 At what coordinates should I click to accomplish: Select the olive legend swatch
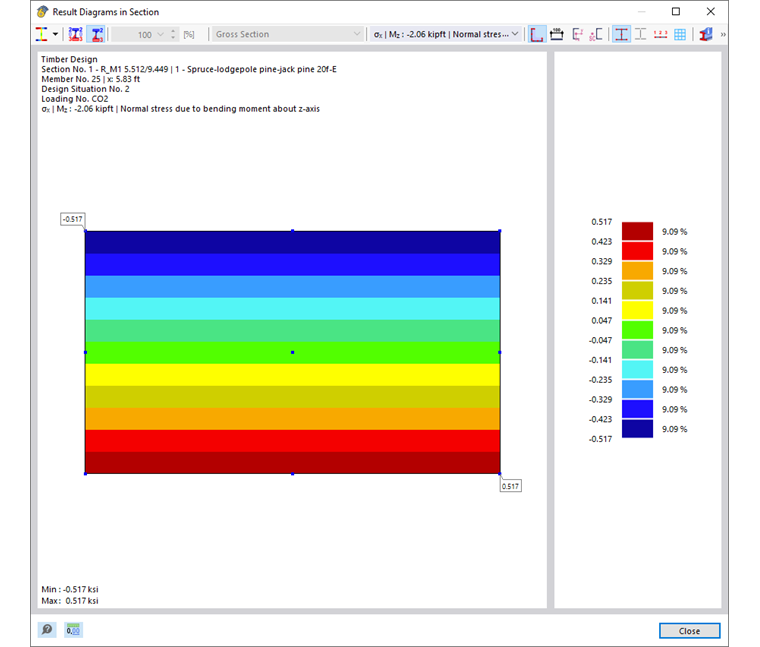[x=637, y=291]
